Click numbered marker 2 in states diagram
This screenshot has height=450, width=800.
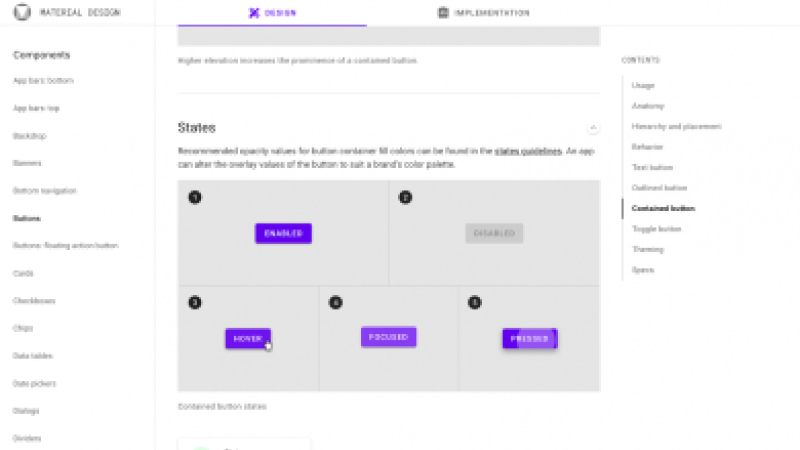[405, 197]
